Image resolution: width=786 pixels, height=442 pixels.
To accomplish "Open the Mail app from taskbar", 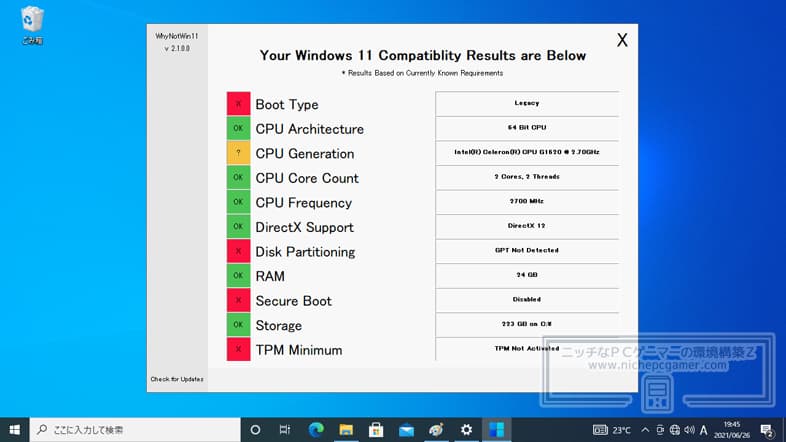I will tap(406, 430).
